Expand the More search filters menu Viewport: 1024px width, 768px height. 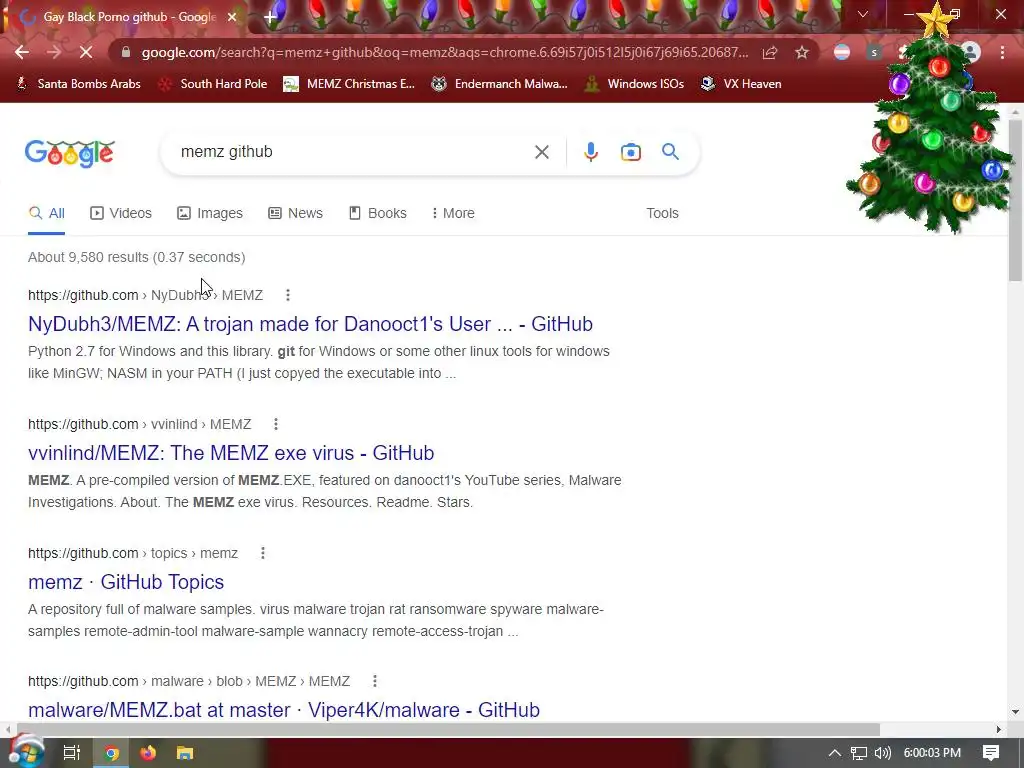coord(453,214)
